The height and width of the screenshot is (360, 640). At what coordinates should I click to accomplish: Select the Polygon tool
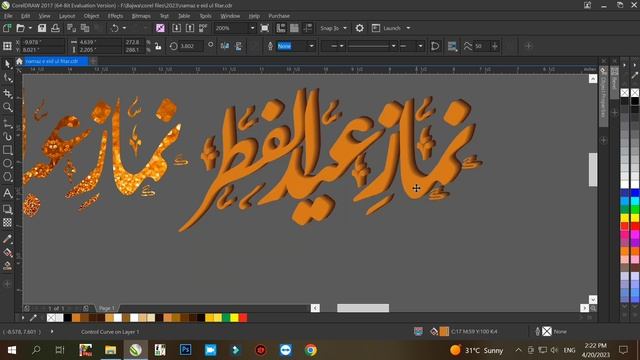(7, 177)
